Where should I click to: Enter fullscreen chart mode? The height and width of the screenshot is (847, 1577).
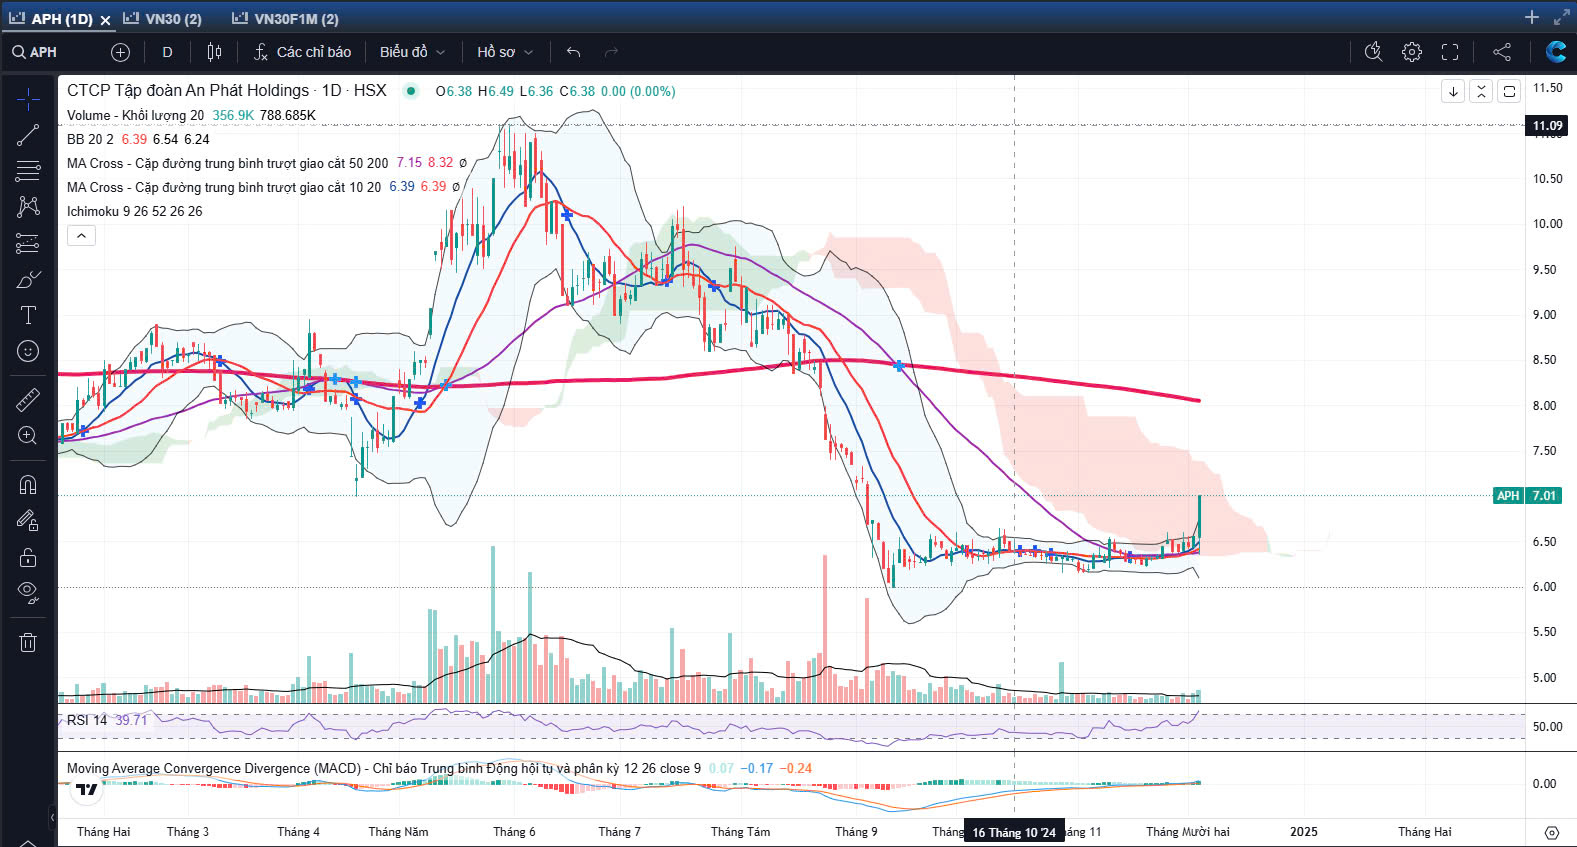tap(1450, 52)
